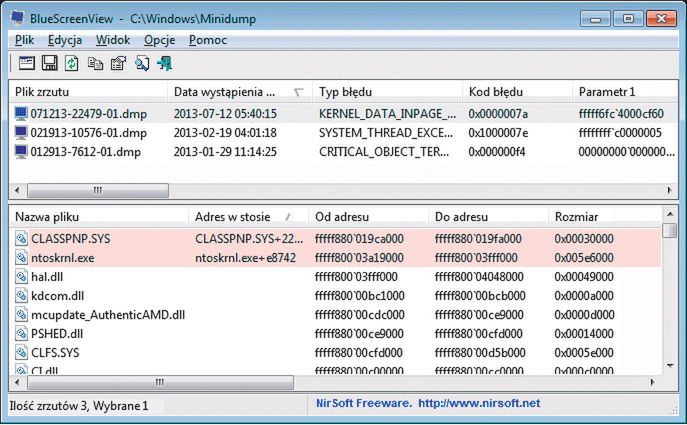Click upper pane scroll left arrow

click(17, 190)
